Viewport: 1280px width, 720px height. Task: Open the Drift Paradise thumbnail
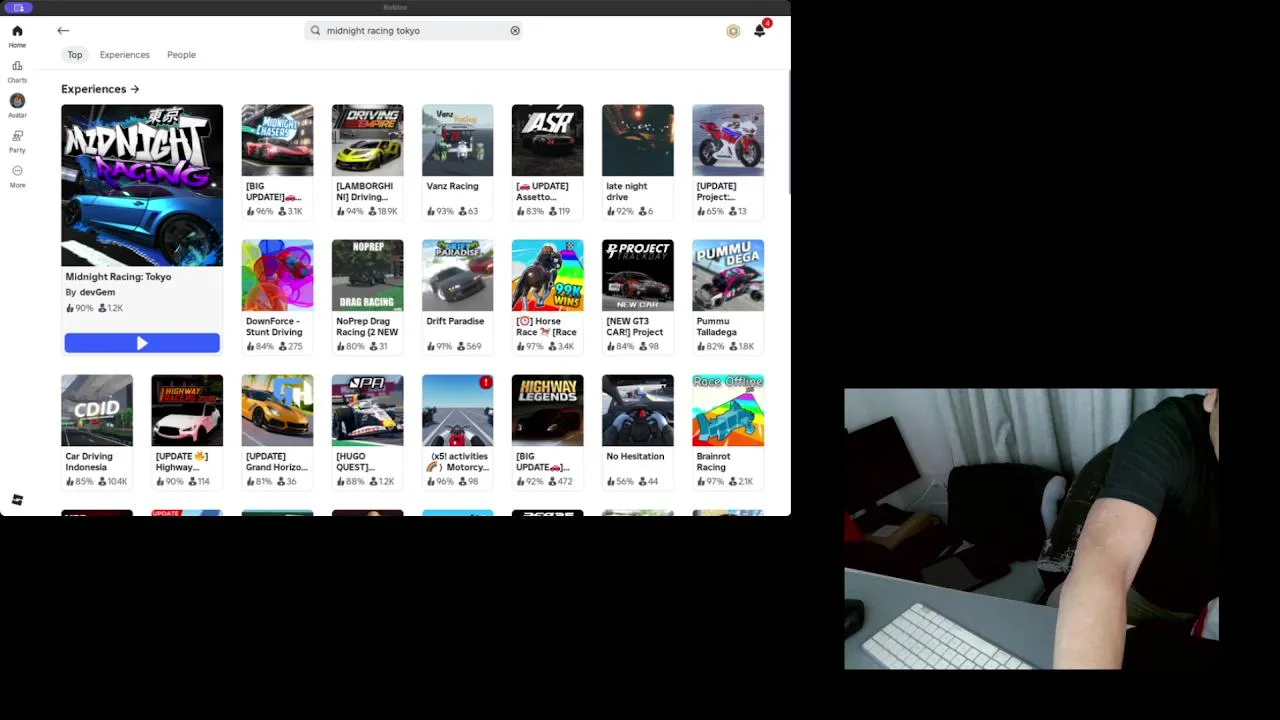pos(457,275)
